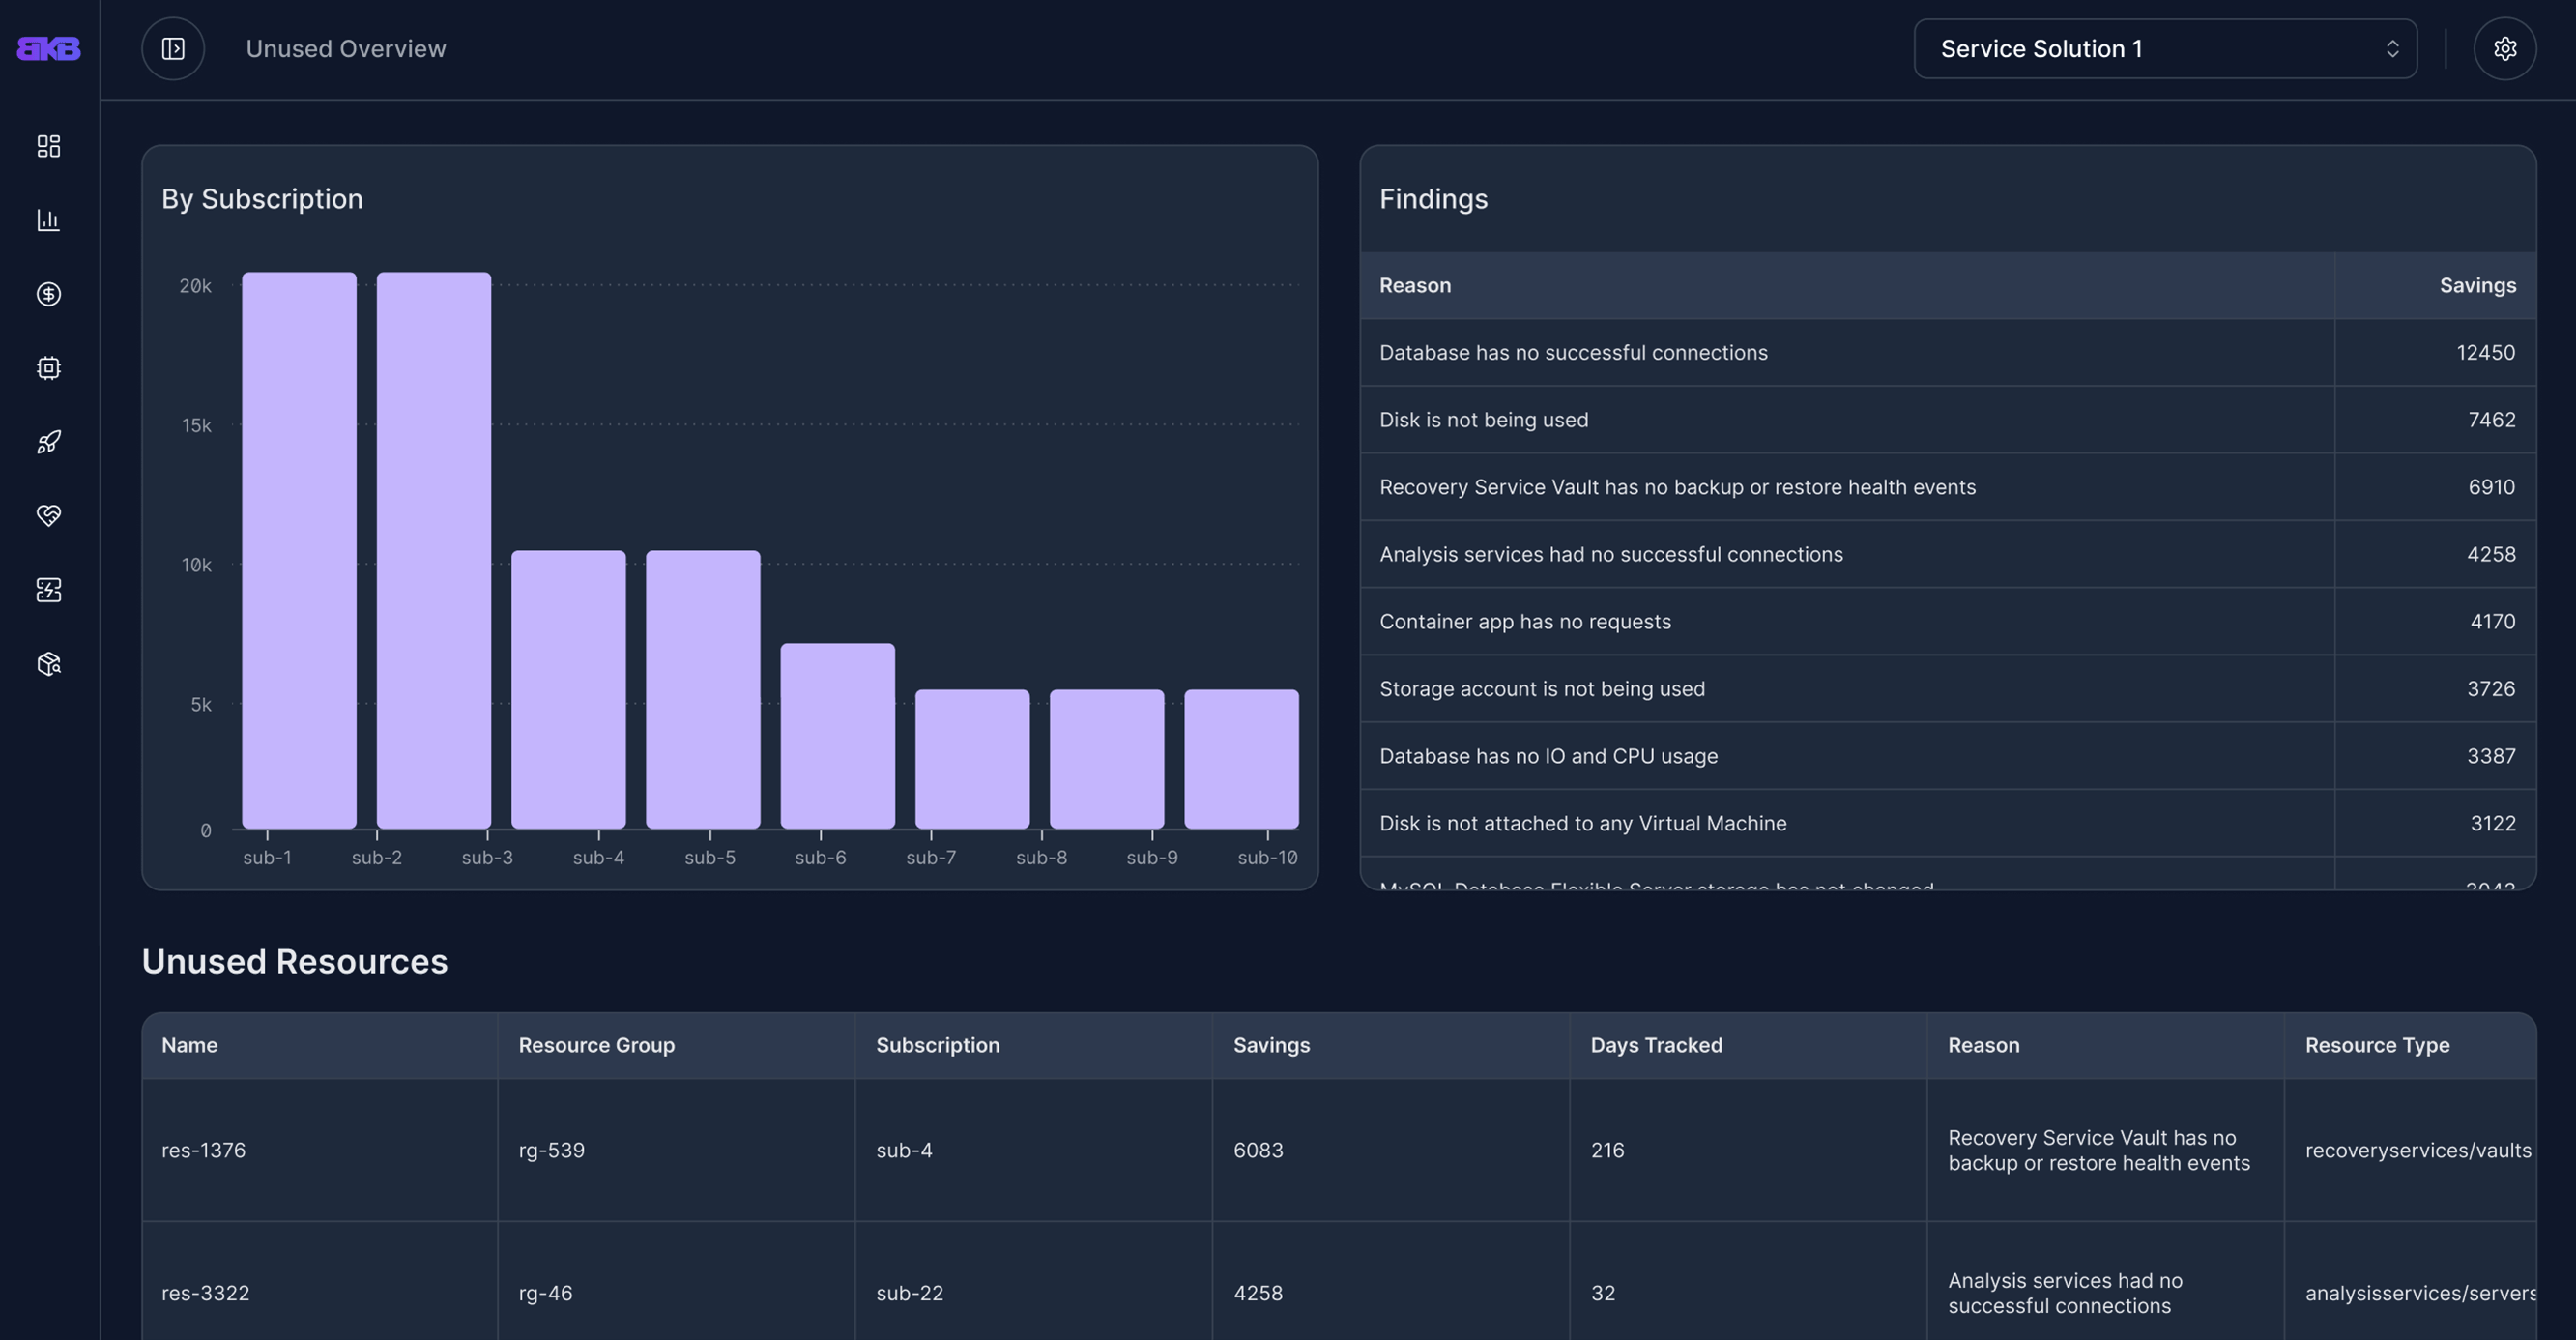Click the Unused Overview breadcrumb title

tap(346, 48)
